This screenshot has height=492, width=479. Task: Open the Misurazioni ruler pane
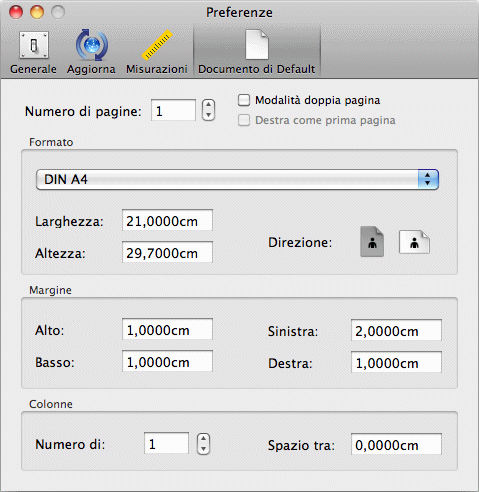[x=157, y=52]
